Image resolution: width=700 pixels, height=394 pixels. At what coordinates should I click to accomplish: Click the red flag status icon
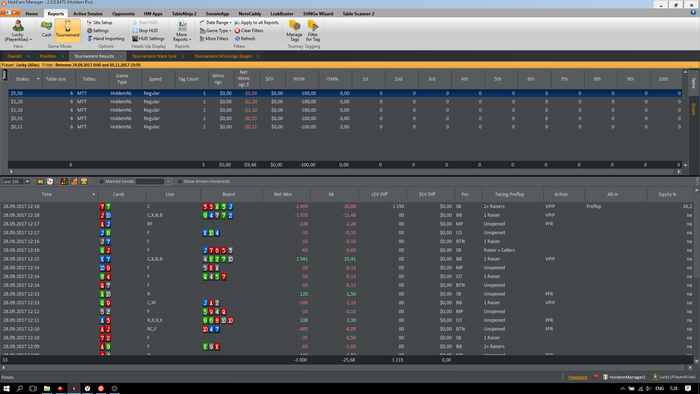click(596, 377)
